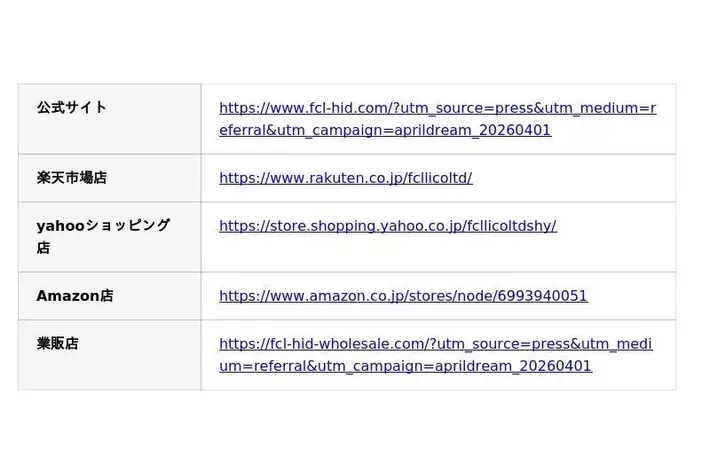The height and width of the screenshot is (474, 710).
Task: Click the 店 character below yahooショッピング
Action: coord(44,248)
